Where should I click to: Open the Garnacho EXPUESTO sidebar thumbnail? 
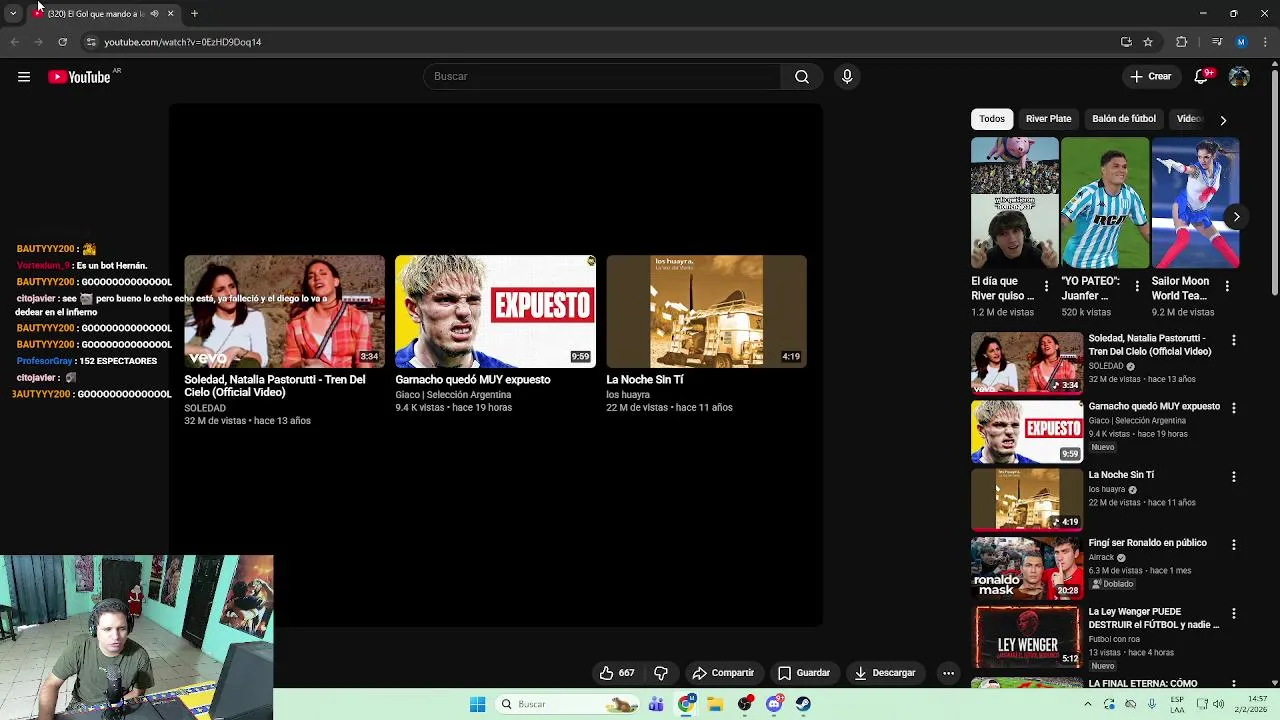[x=1027, y=432]
